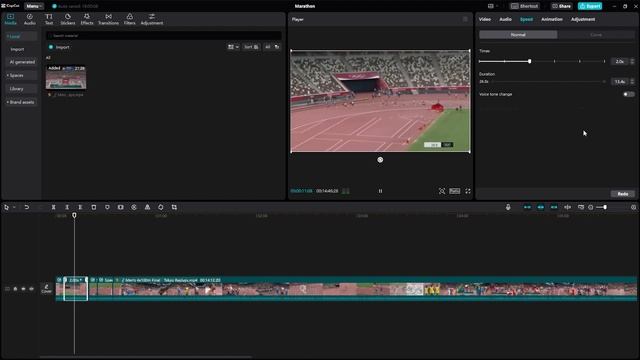Toggle Voice tone change switch
The height and width of the screenshot is (360, 640).
point(629,94)
